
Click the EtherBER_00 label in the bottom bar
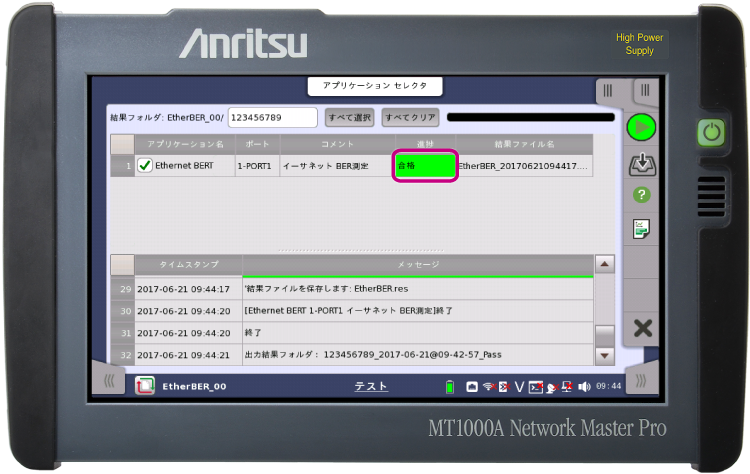click(194, 386)
